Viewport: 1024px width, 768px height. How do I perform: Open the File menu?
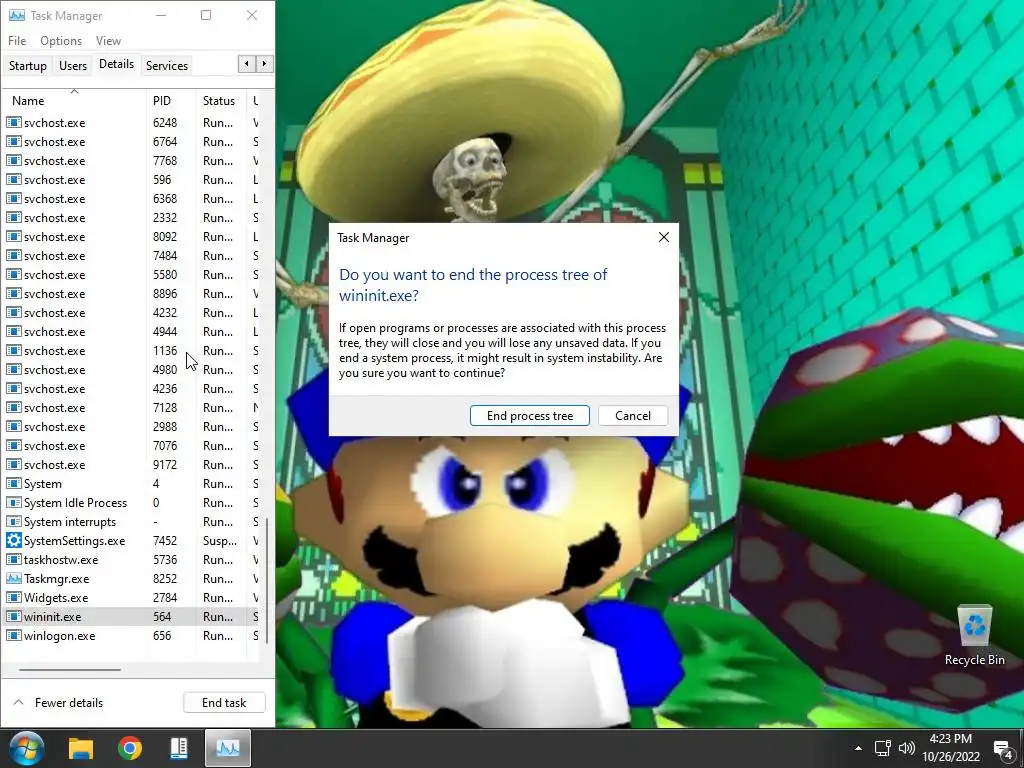(17, 40)
